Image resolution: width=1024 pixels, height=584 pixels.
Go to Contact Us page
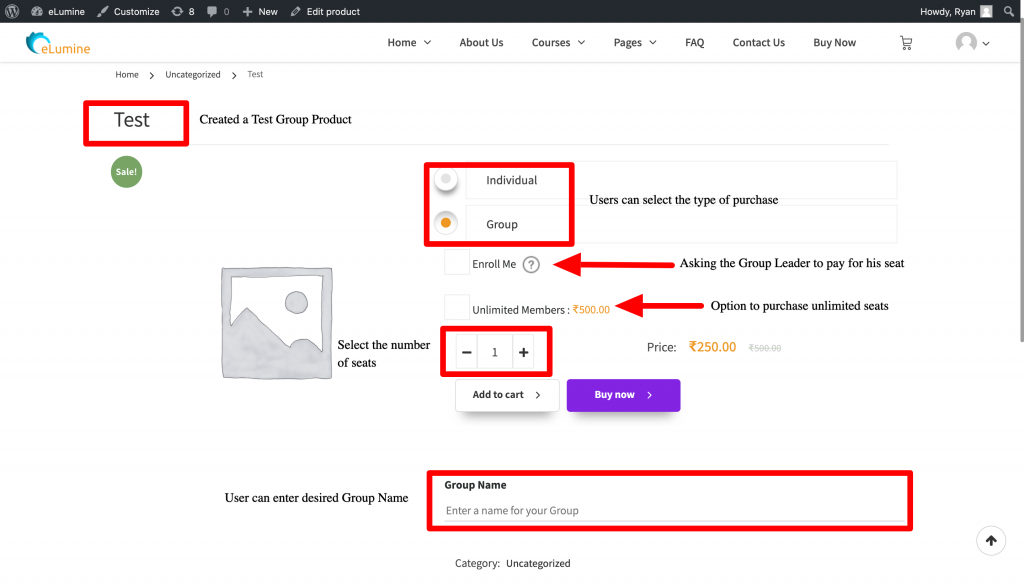(758, 43)
